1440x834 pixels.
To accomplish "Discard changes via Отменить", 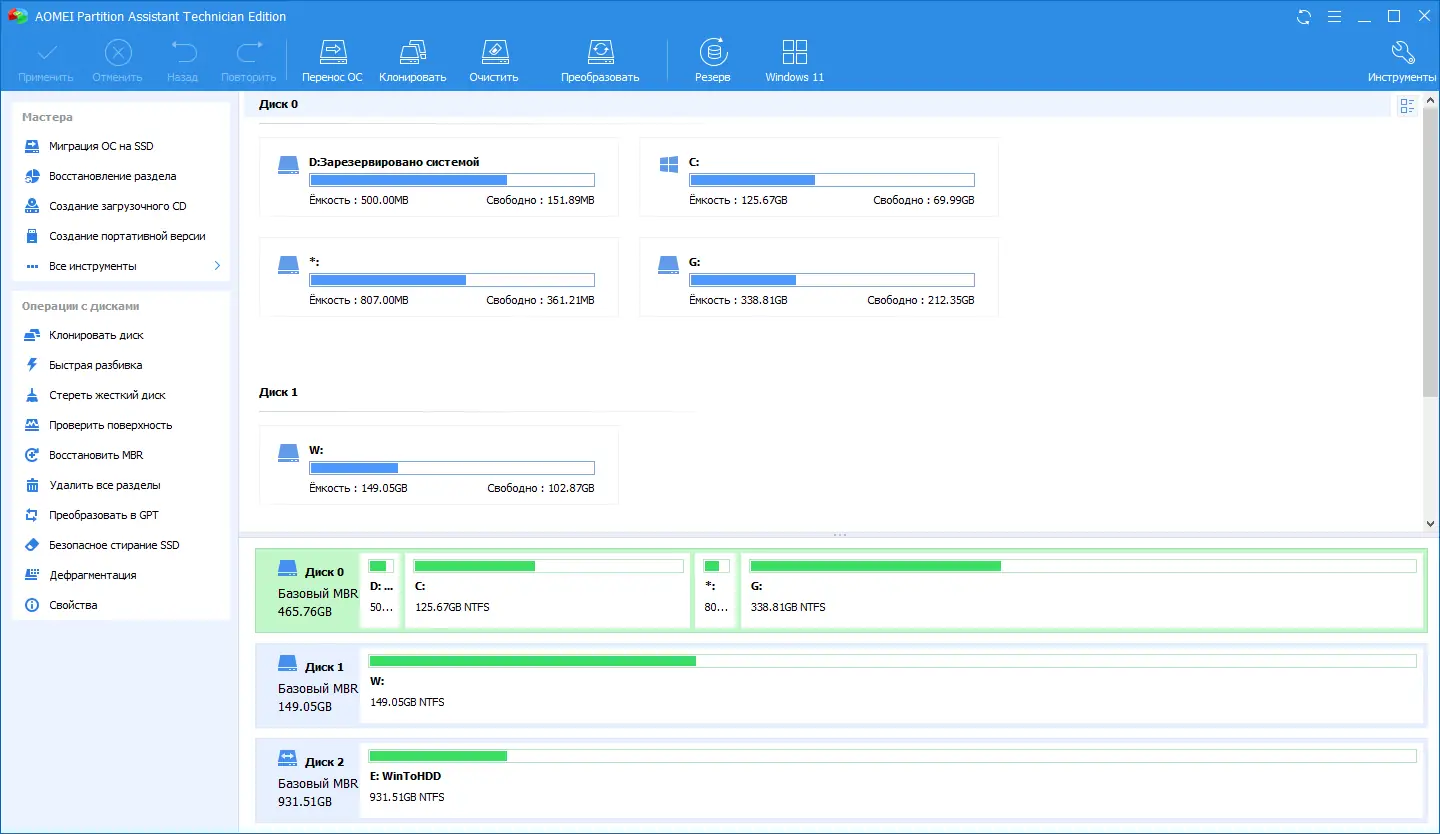I will pyautogui.click(x=117, y=57).
